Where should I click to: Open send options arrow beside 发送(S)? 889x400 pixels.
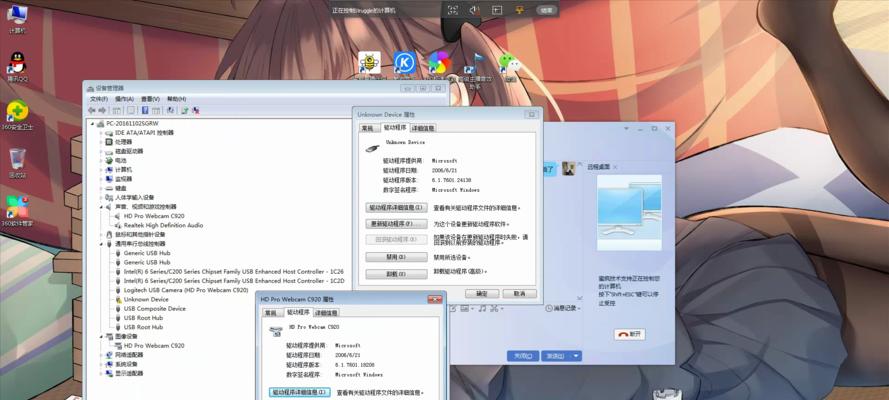[576, 356]
